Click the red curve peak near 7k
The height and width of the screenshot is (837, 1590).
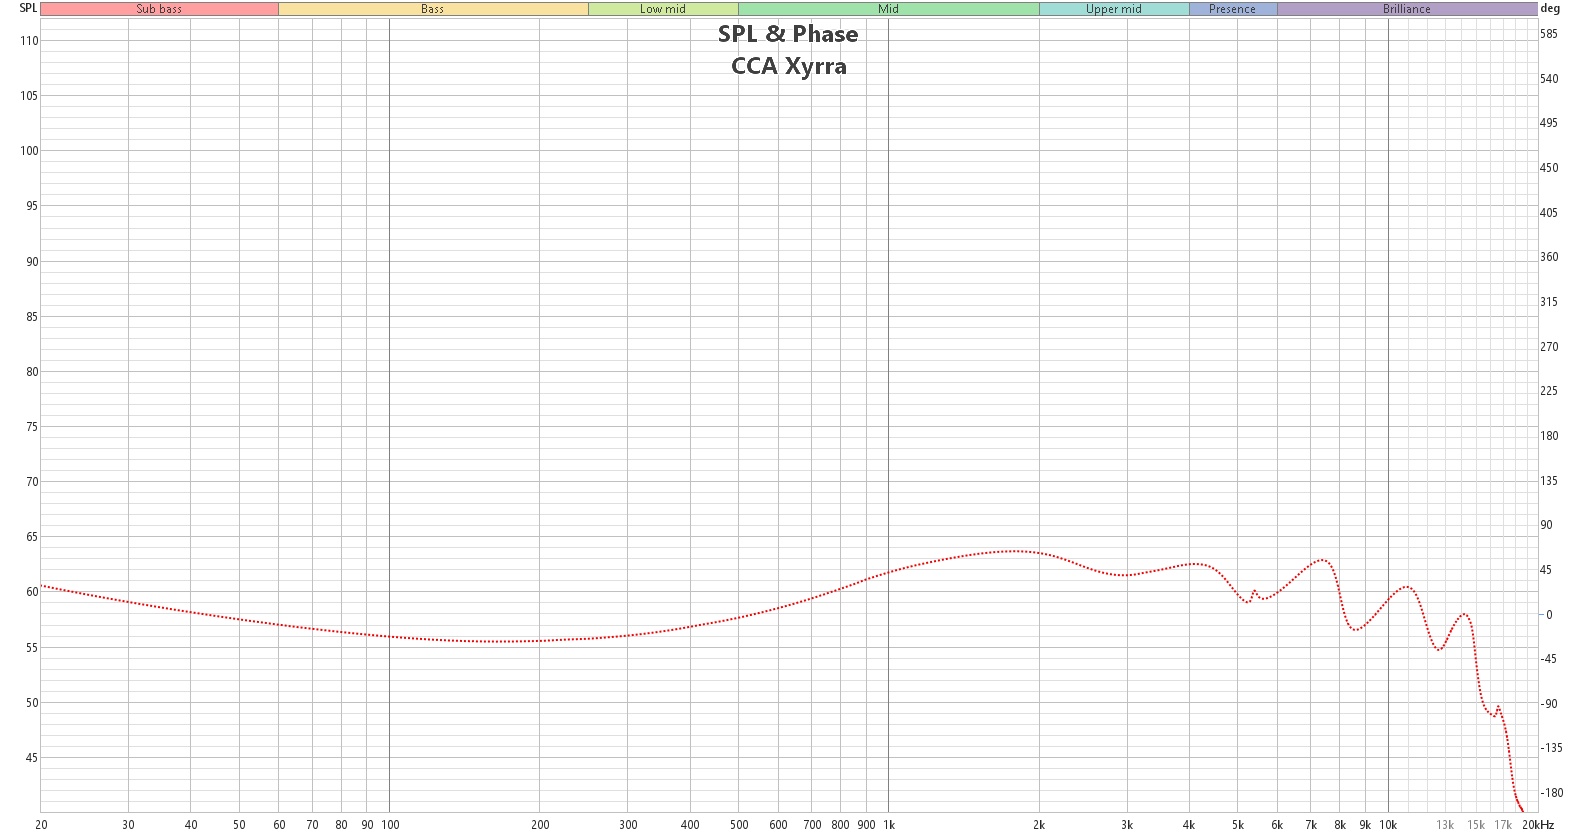[1322, 560]
